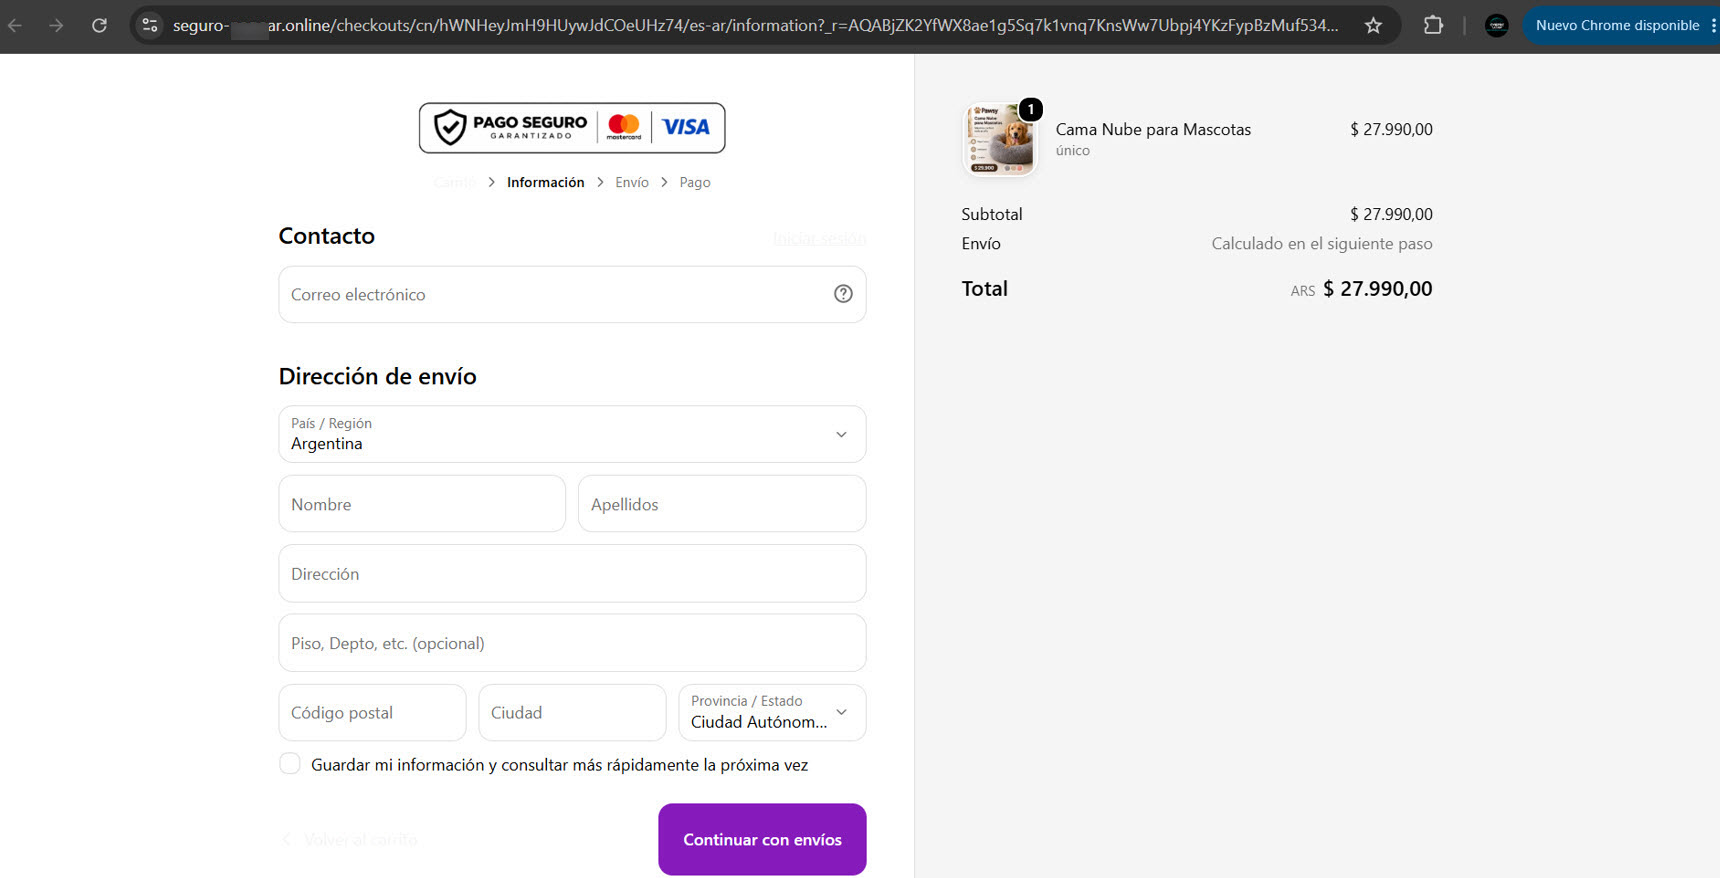Go to the Pago breadcrumb step
The image size is (1720, 878).
[x=695, y=182]
